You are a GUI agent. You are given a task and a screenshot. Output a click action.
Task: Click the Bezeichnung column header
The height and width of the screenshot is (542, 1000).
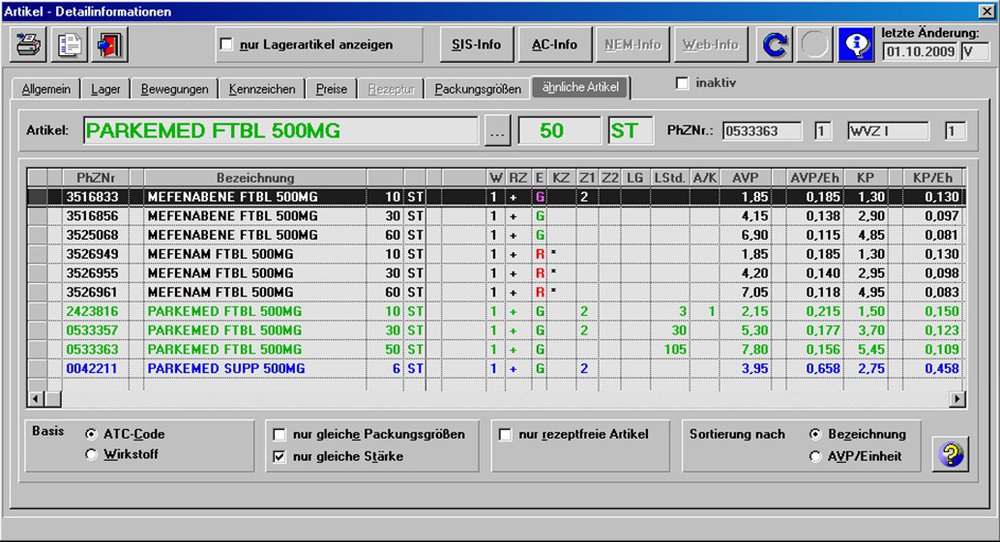255,177
